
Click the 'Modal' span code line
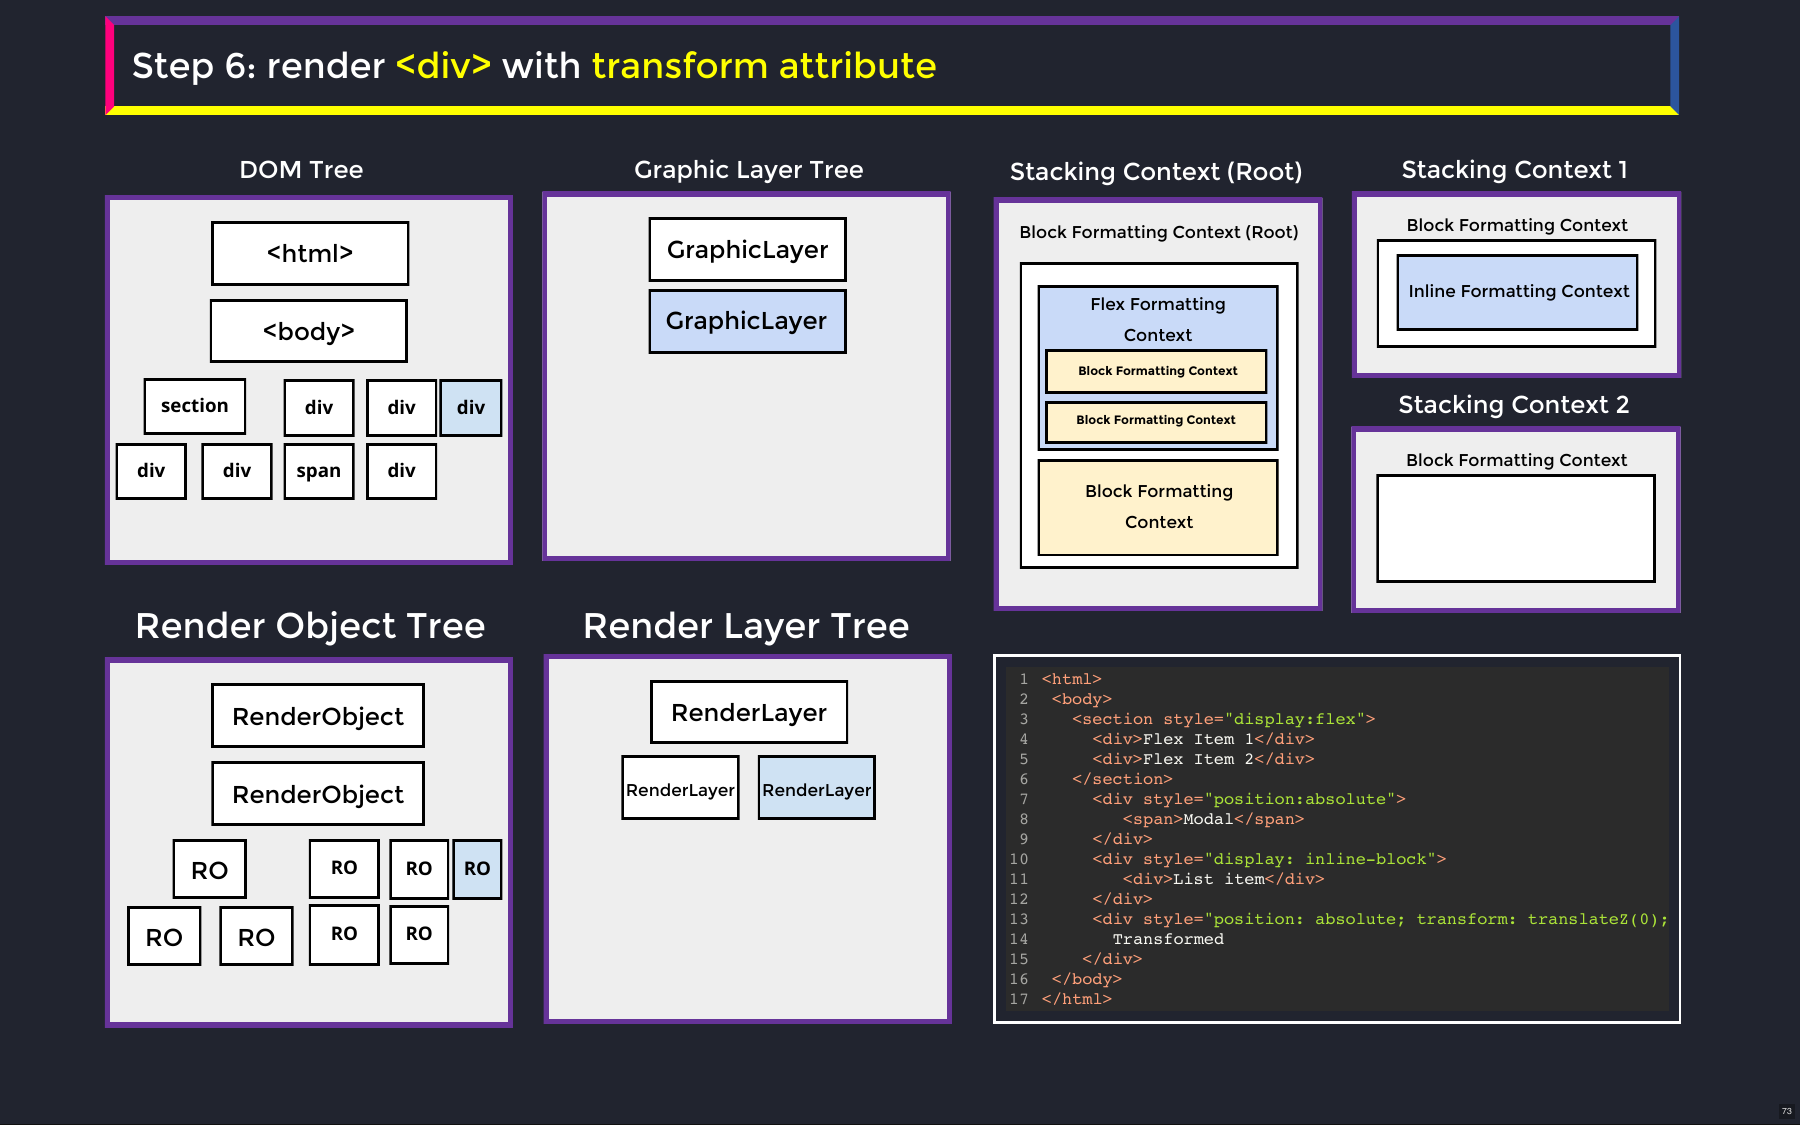click(x=1213, y=819)
